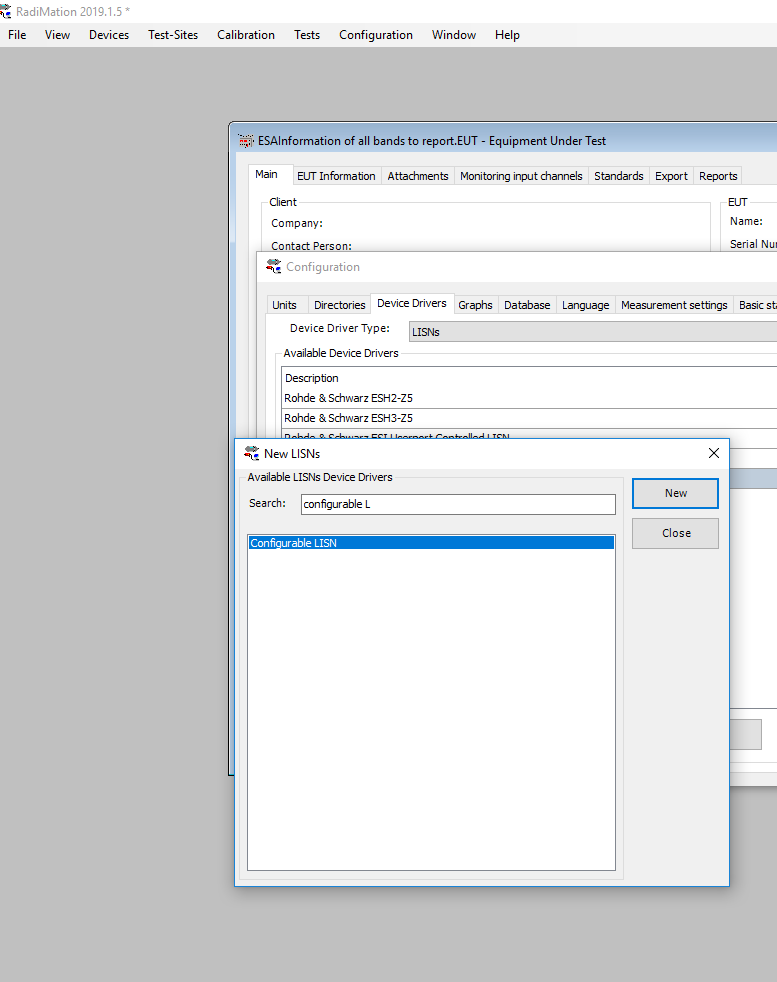The image size is (777, 982).
Task: Open the Calibration menu
Action: click(246, 35)
